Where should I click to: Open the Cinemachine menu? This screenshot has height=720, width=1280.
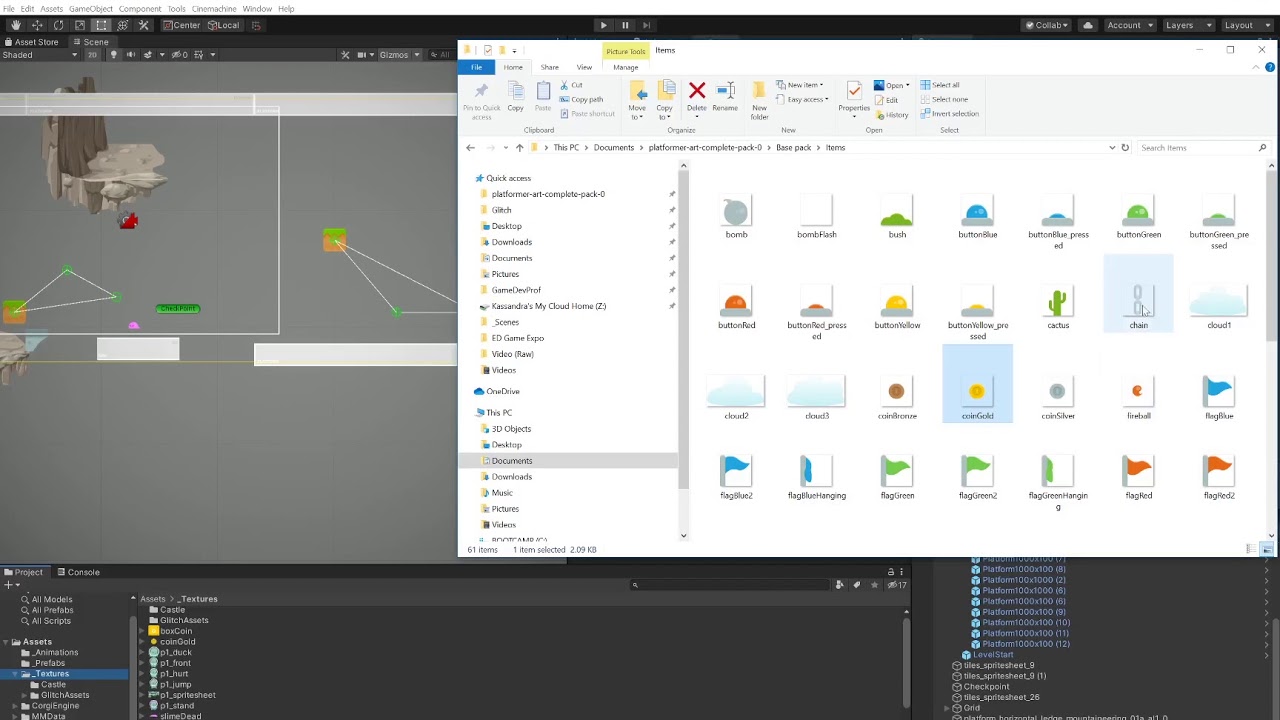[x=214, y=8]
